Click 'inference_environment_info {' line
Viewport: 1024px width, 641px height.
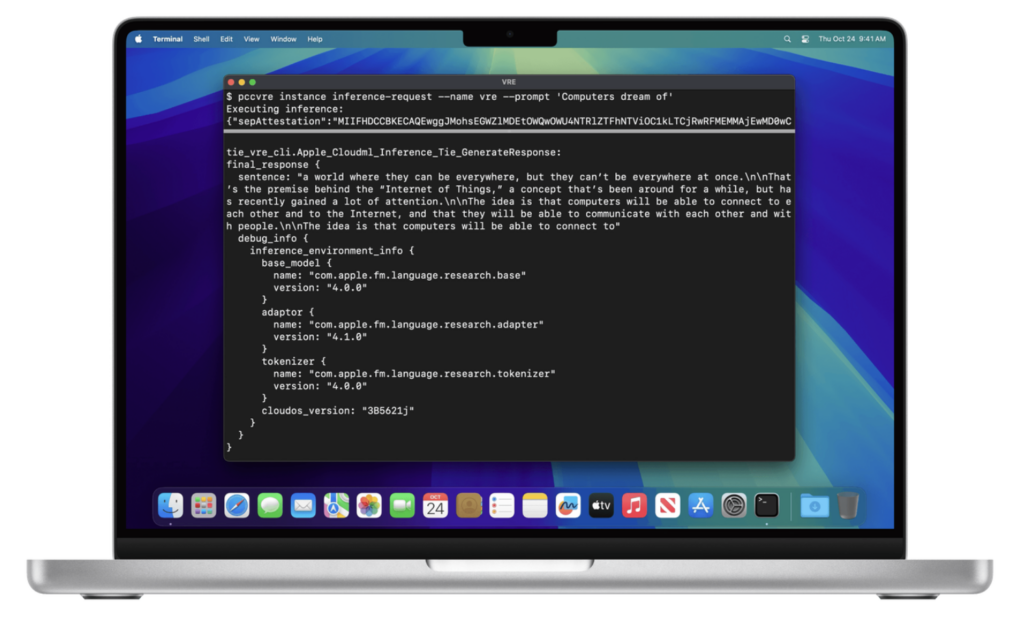pyautogui.click(x=332, y=251)
